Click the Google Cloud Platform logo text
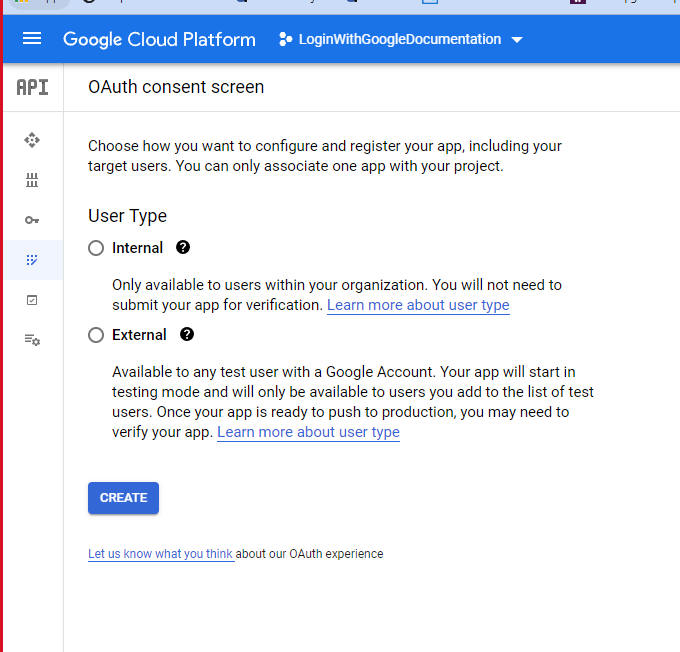The height and width of the screenshot is (652, 680). tap(159, 39)
